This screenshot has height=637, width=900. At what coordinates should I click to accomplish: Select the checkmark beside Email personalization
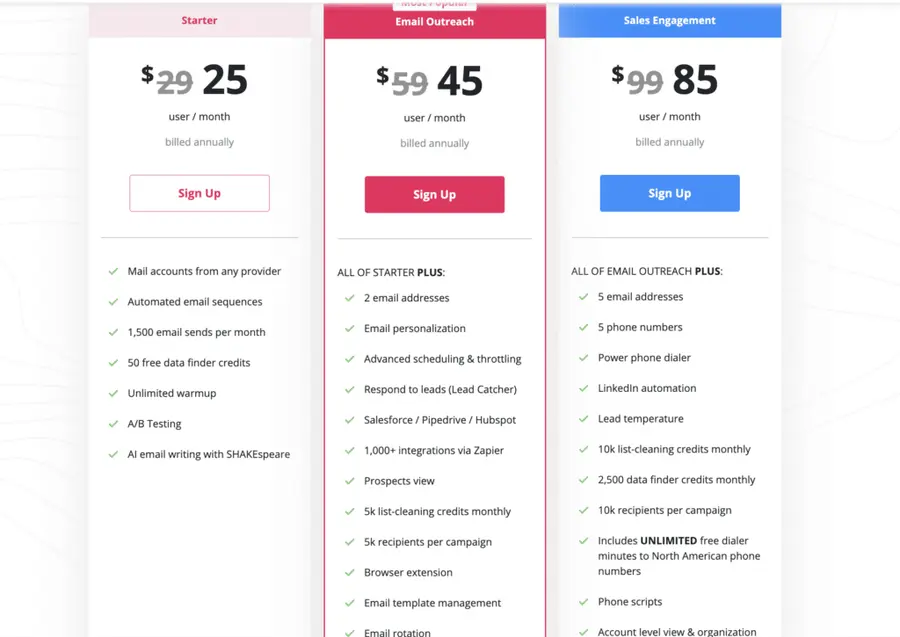tap(349, 328)
